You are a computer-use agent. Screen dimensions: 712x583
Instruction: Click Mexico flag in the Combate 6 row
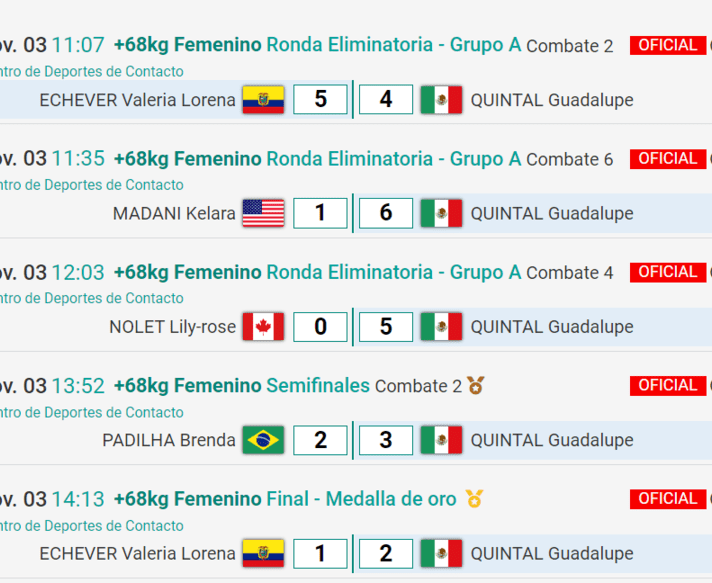coord(441,213)
